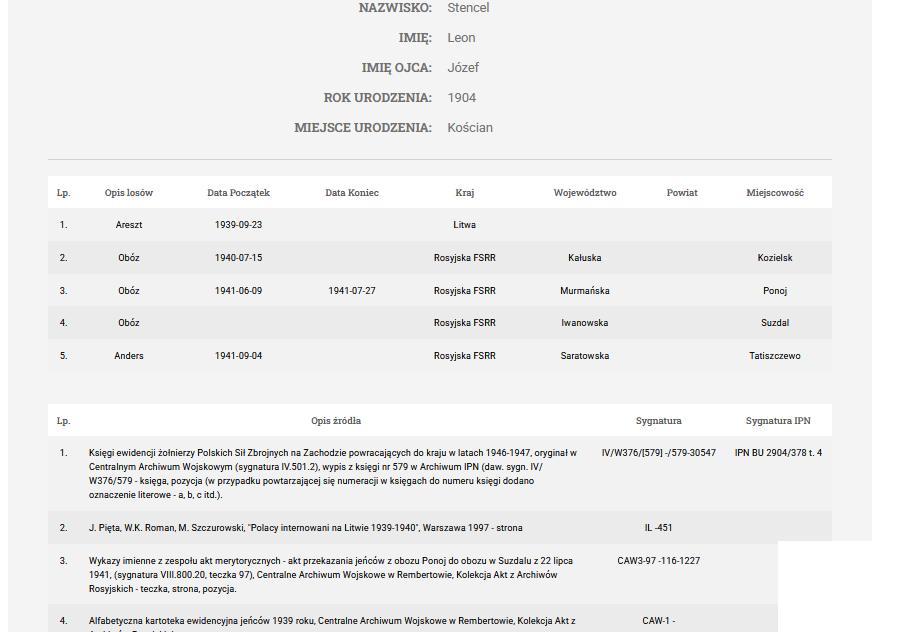Viewport: 900px width, 632px height.
Task: Click the 'Sygnatura IPN' column header
Action: click(x=778, y=421)
